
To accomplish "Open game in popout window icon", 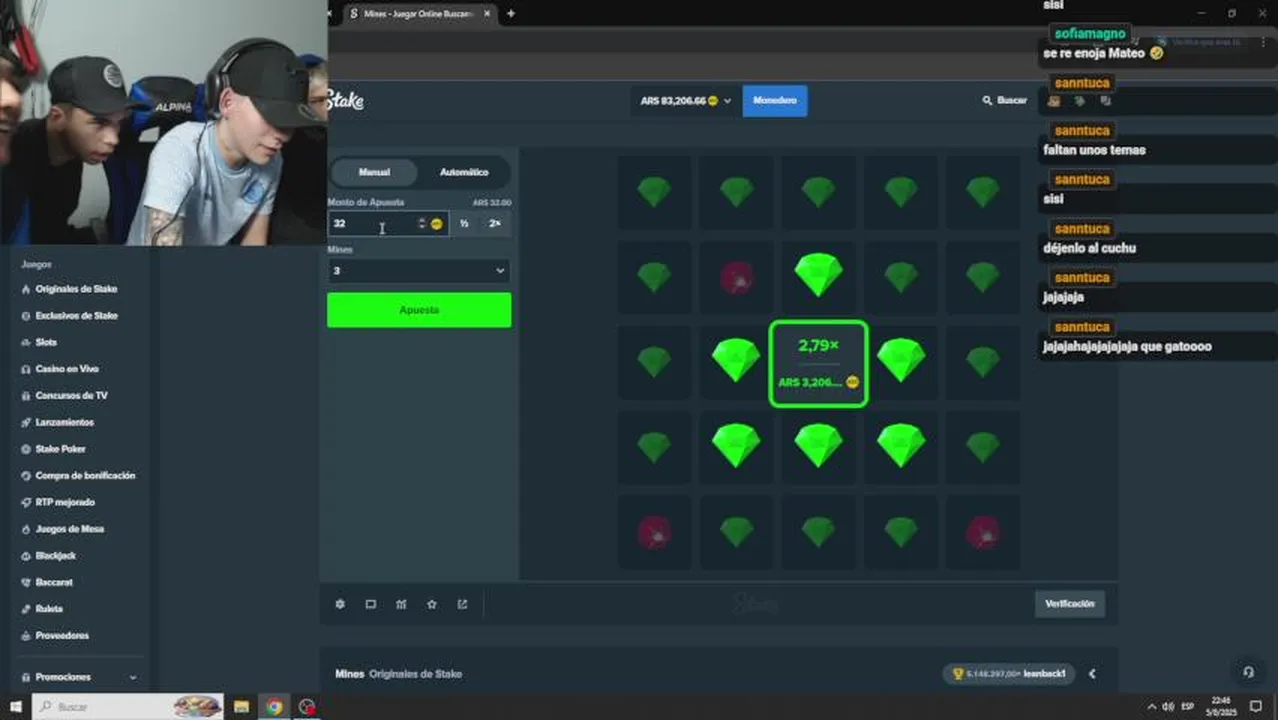I will coord(462,604).
